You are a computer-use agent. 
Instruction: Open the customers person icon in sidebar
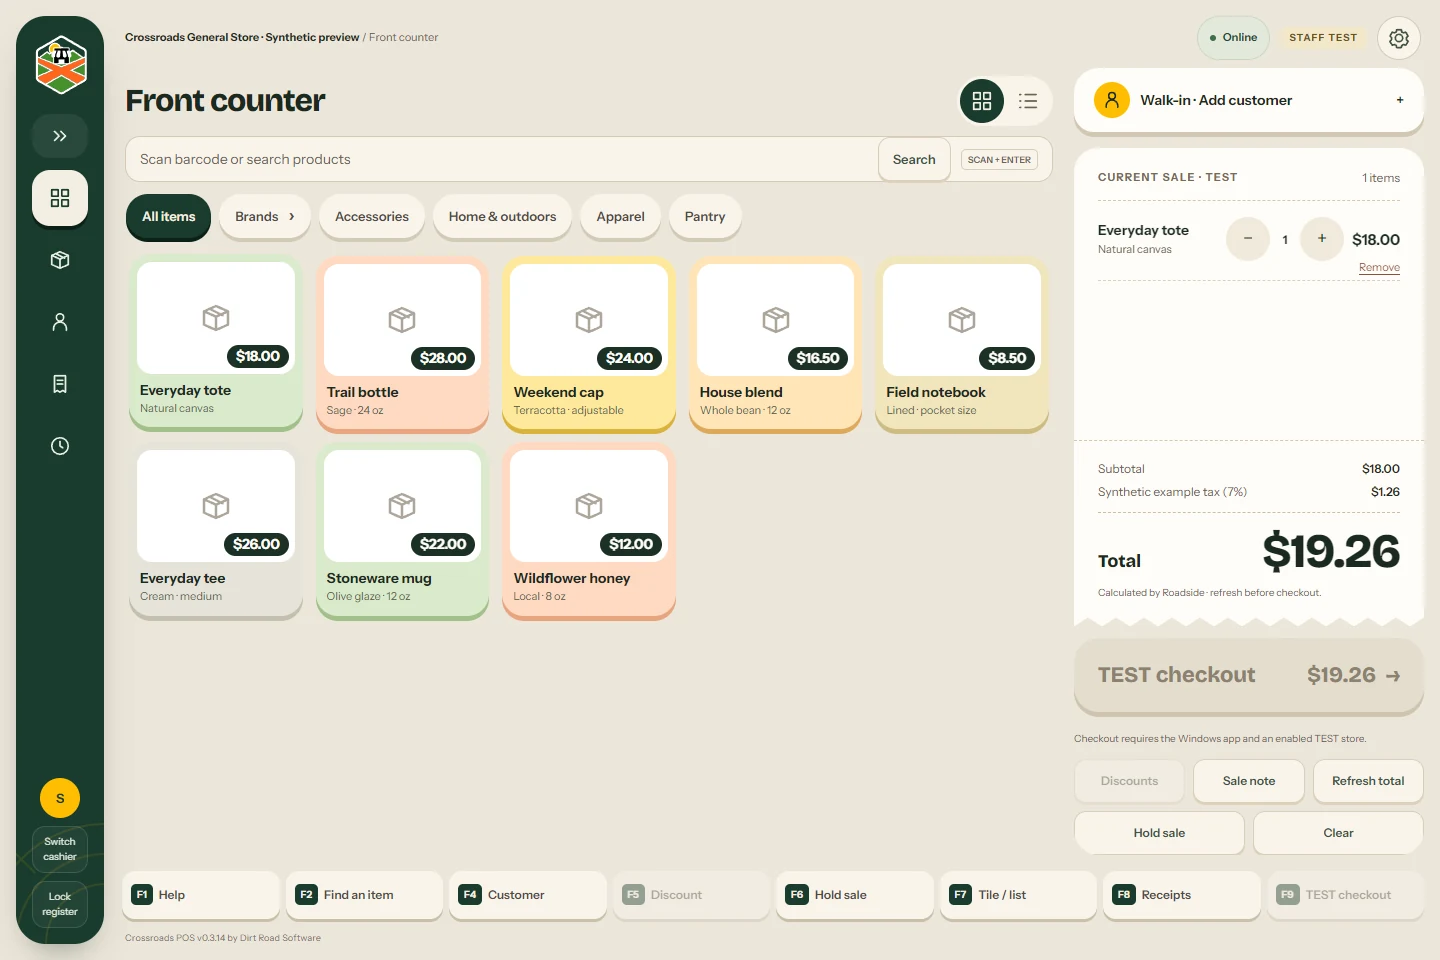click(60, 322)
